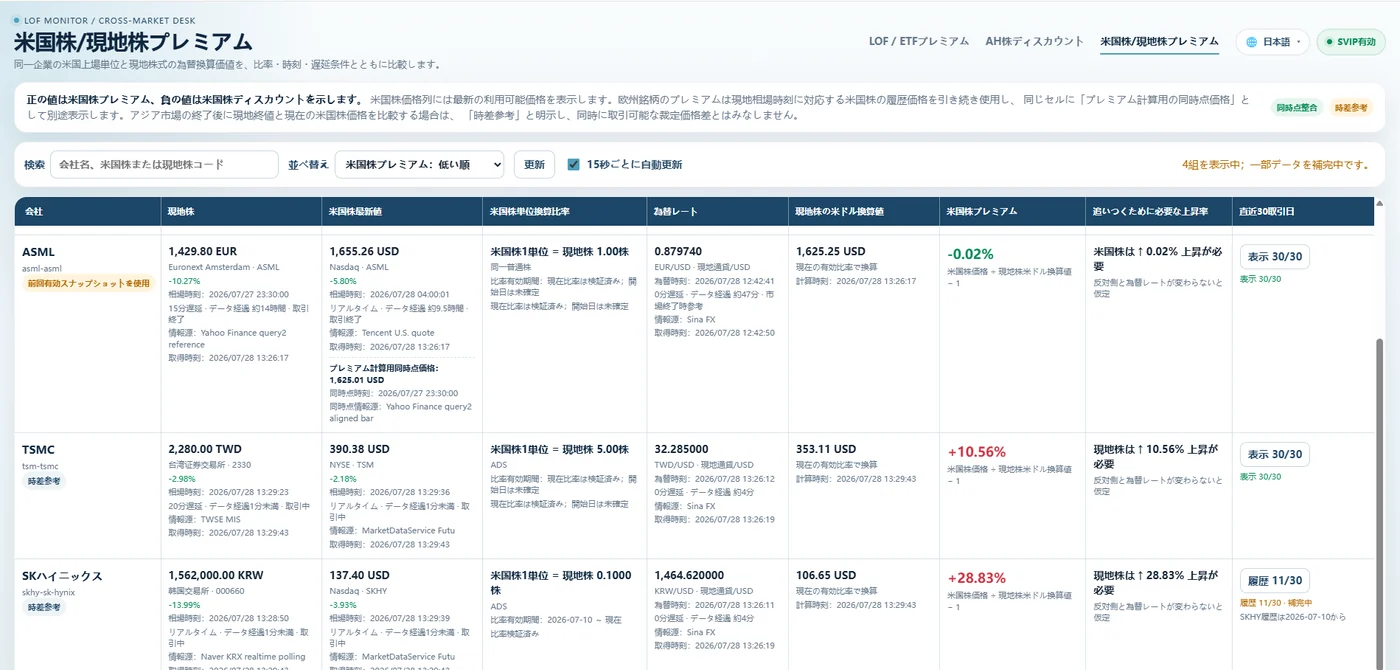Click the 時差参考 badge under TSMC
The height and width of the screenshot is (670, 1400).
(x=44, y=481)
